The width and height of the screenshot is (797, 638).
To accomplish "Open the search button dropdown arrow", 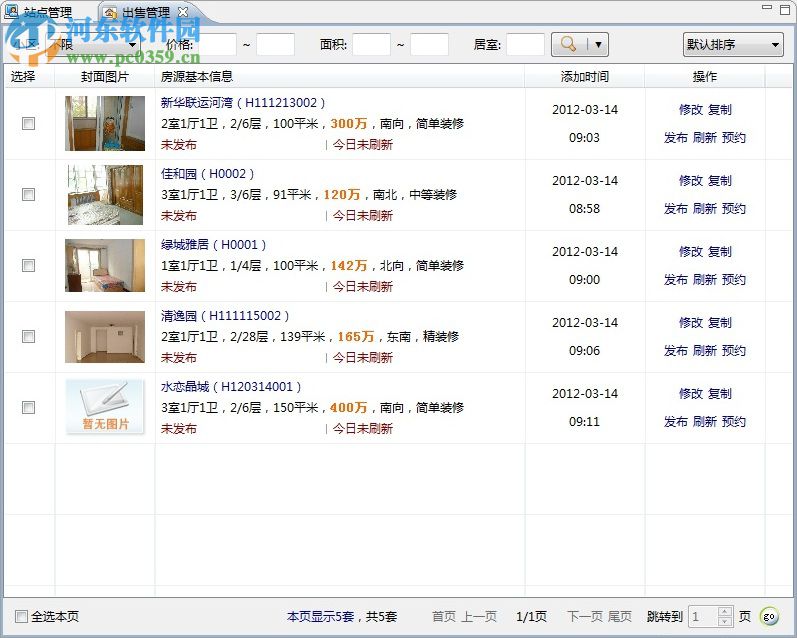I will pos(598,45).
